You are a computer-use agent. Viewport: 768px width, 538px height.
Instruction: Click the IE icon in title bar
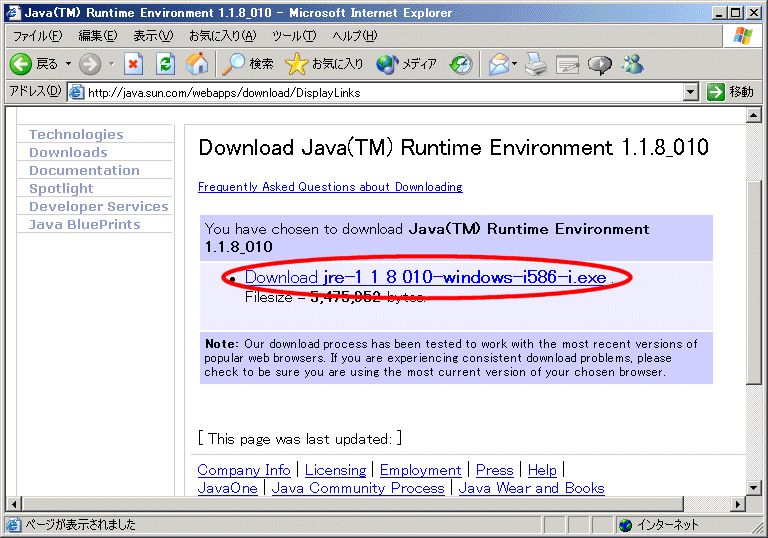13,13
